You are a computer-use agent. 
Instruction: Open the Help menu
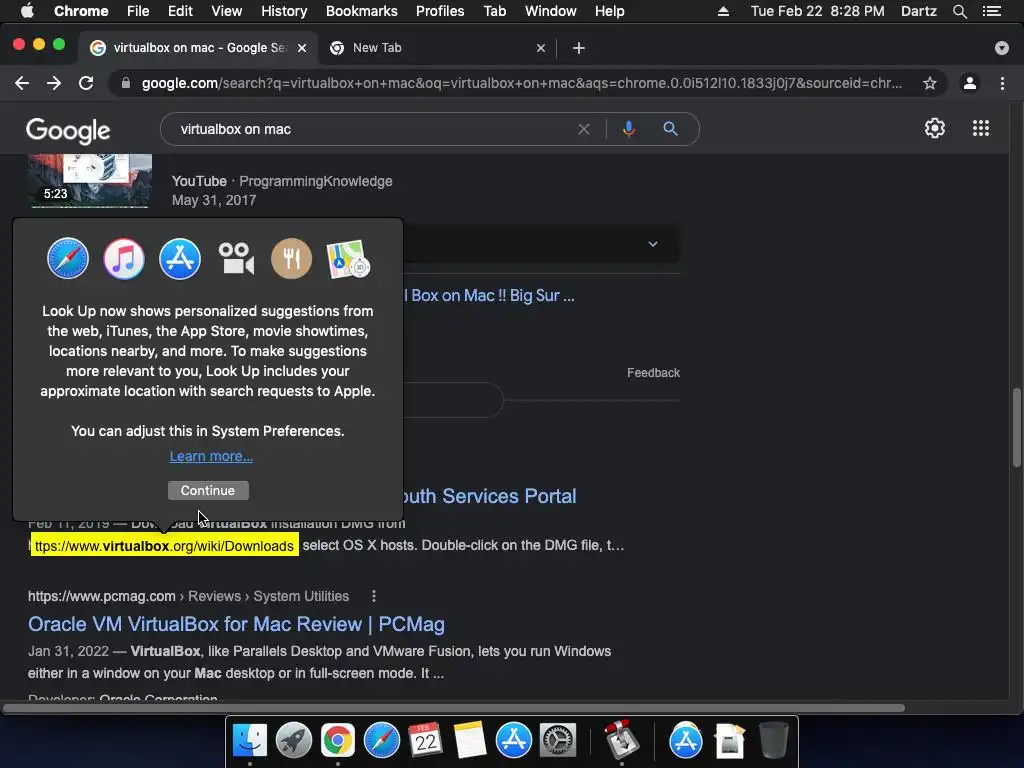click(x=609, y=11)
